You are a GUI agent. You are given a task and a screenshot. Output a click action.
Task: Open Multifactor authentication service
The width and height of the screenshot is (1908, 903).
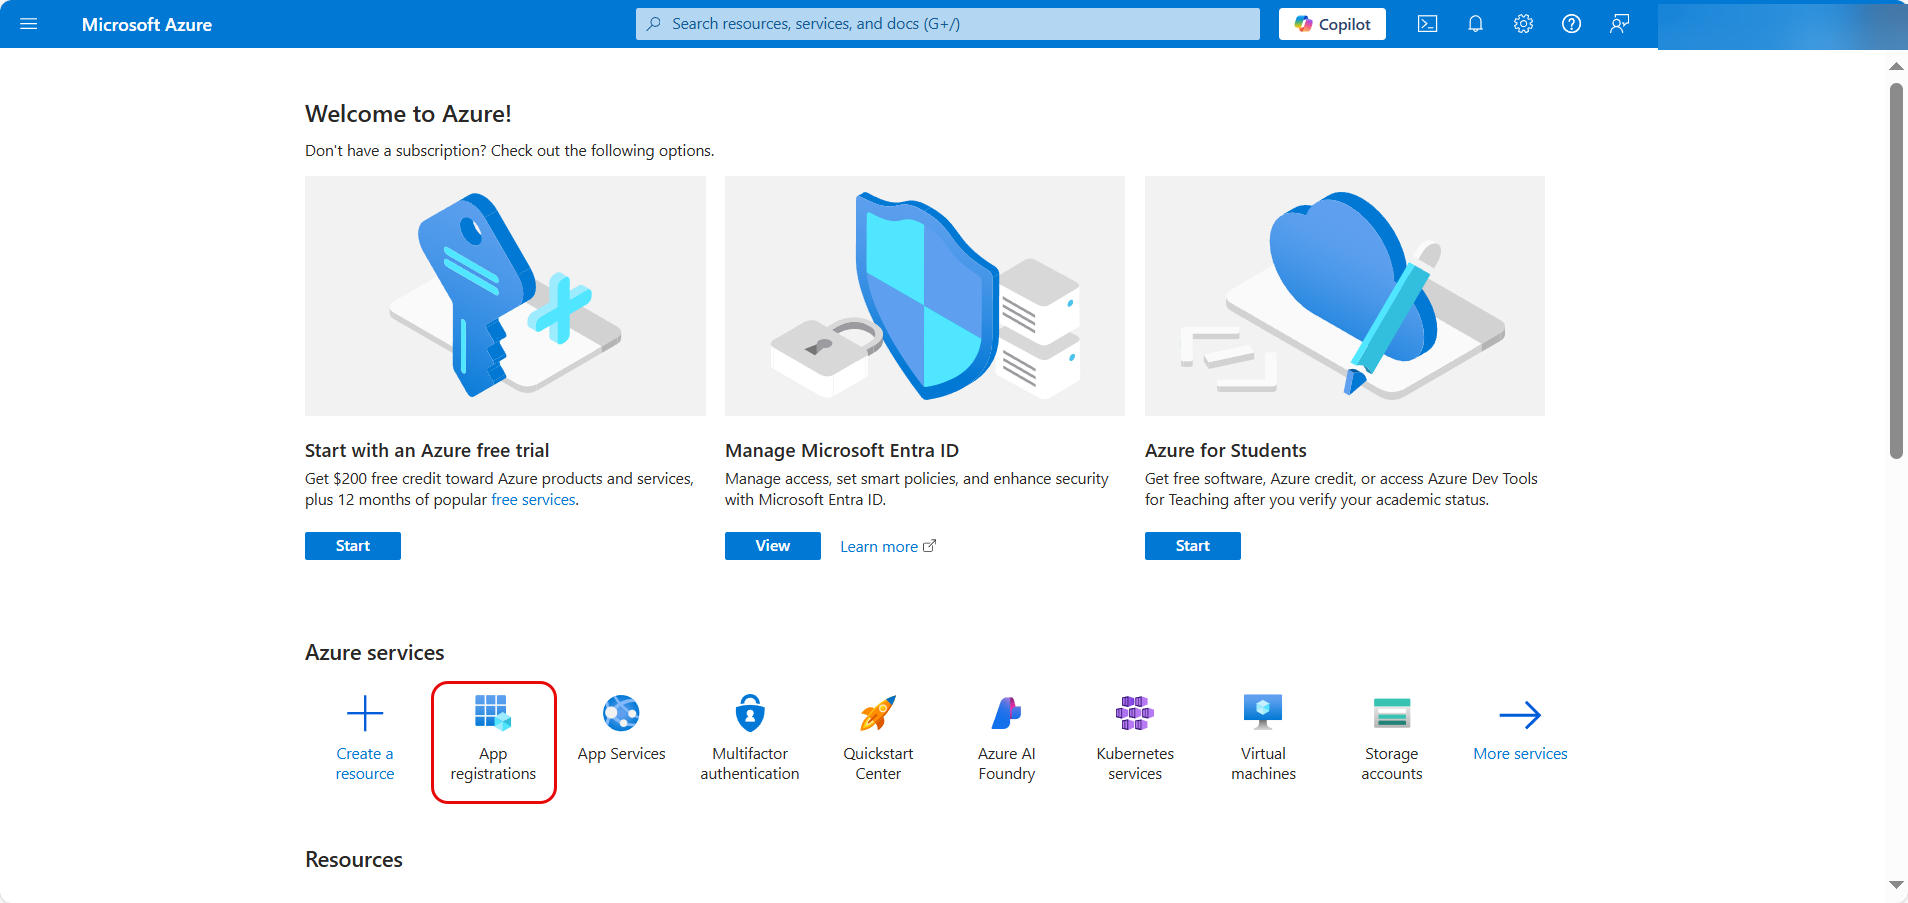(750, 741)
